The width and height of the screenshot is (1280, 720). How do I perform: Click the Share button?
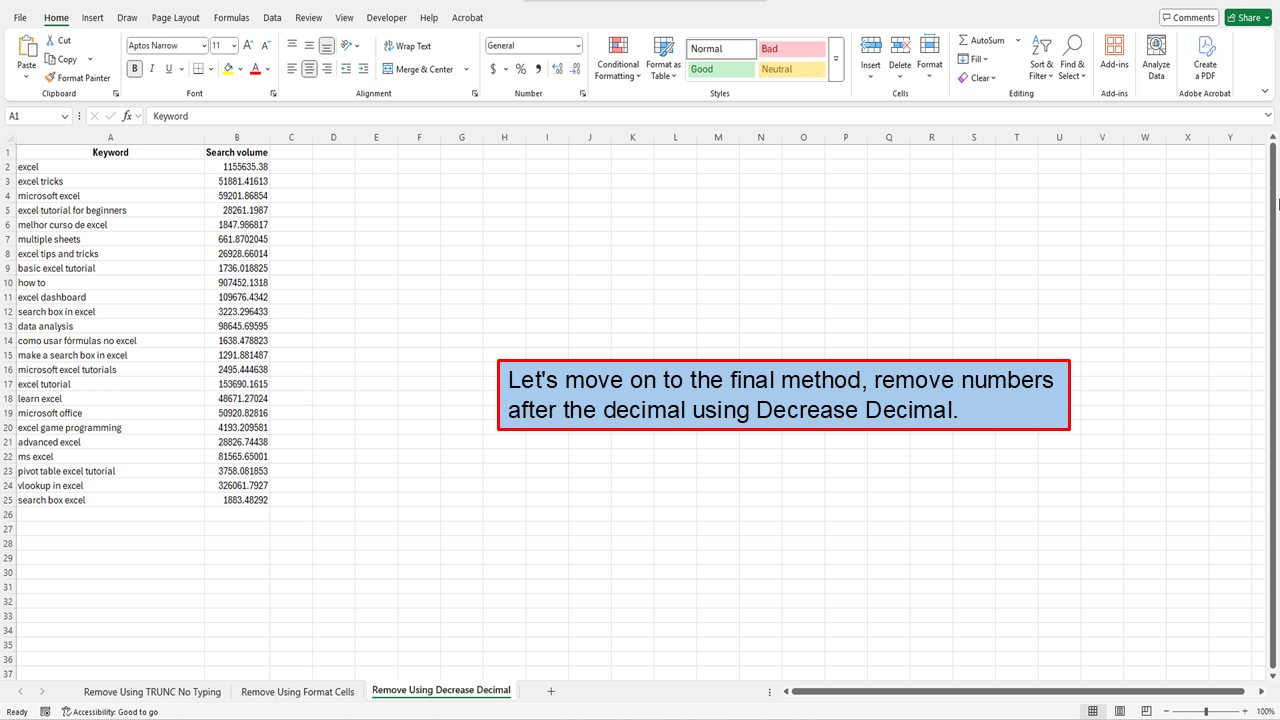point(1246,17)
